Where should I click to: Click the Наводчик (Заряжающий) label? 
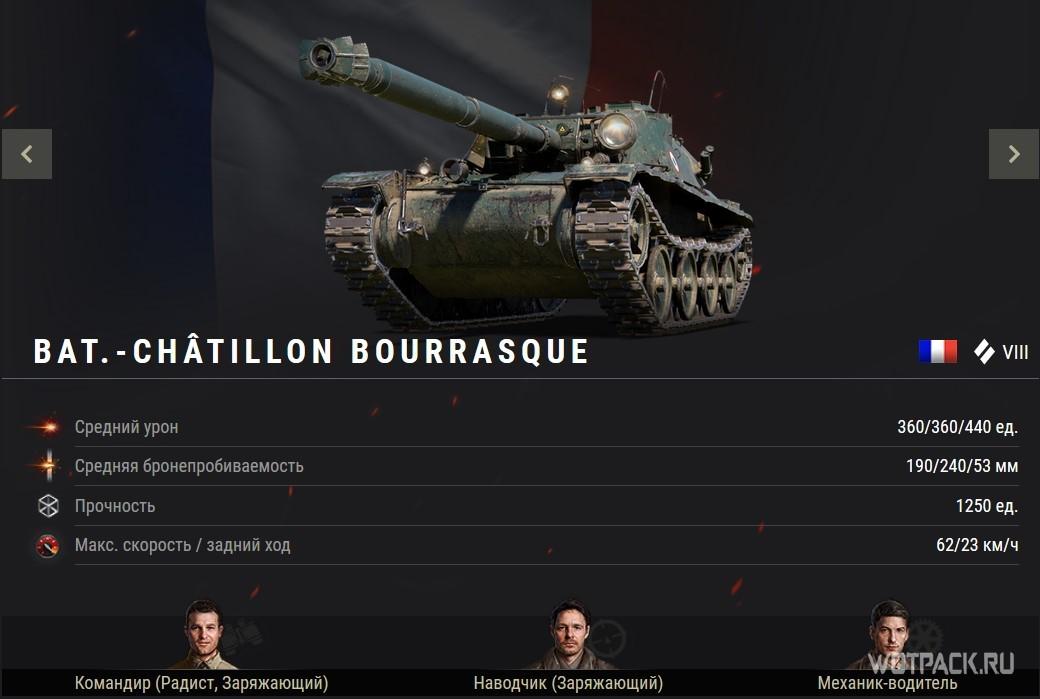click(x=568, y=683)
